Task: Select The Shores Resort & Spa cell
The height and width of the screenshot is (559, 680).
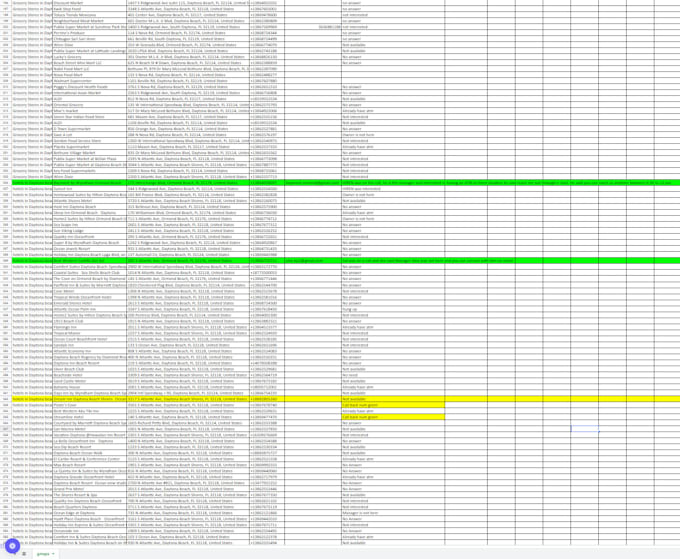Action: click(x=90, y=495)
